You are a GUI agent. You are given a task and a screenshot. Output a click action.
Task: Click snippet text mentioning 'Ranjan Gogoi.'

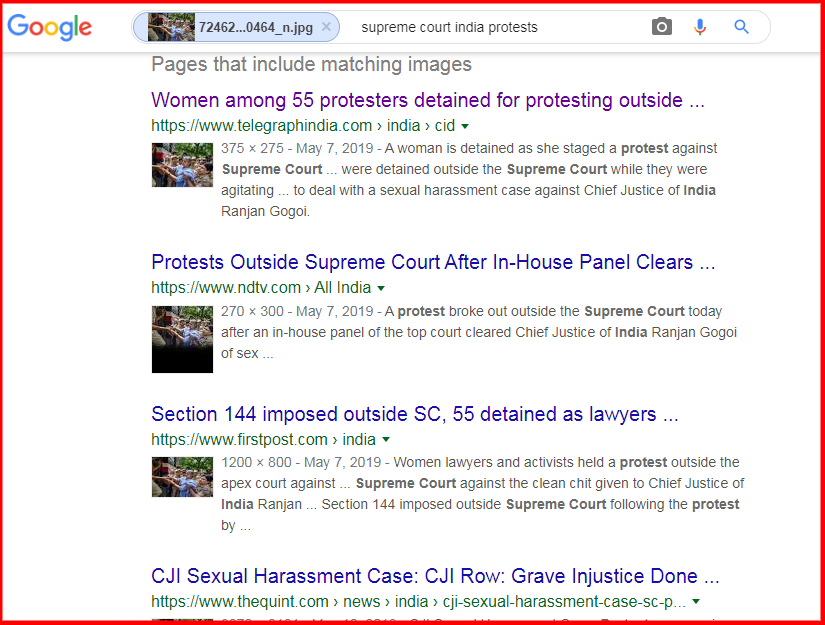(265, 211)
